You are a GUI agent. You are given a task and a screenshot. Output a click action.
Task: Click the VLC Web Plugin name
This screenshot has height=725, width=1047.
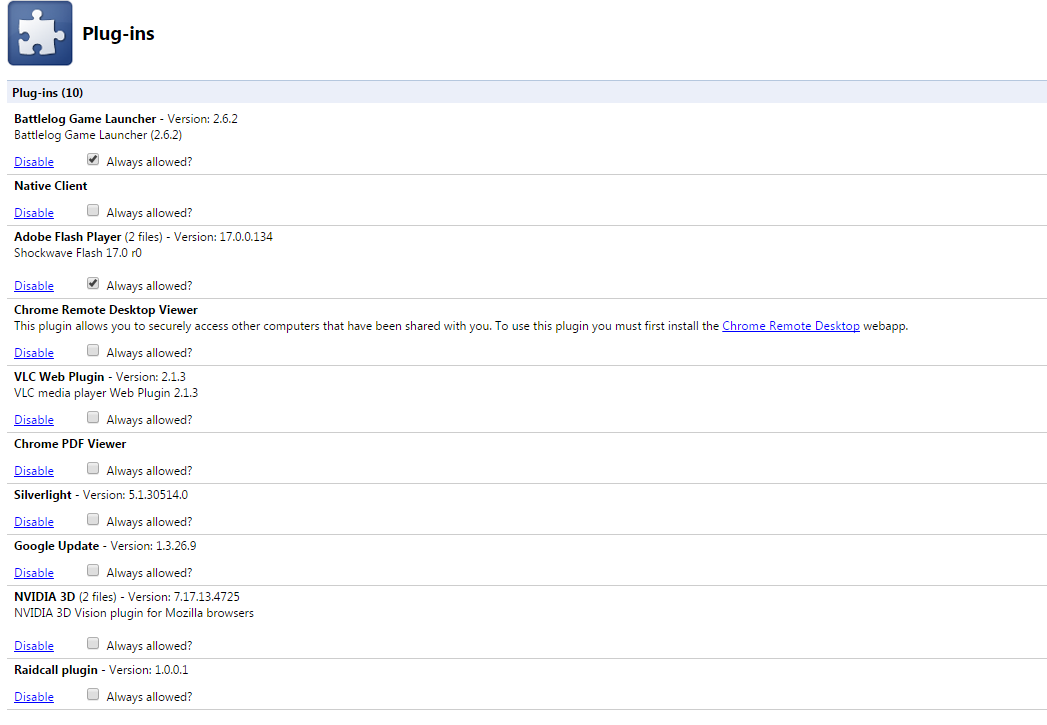click(59, 377)
